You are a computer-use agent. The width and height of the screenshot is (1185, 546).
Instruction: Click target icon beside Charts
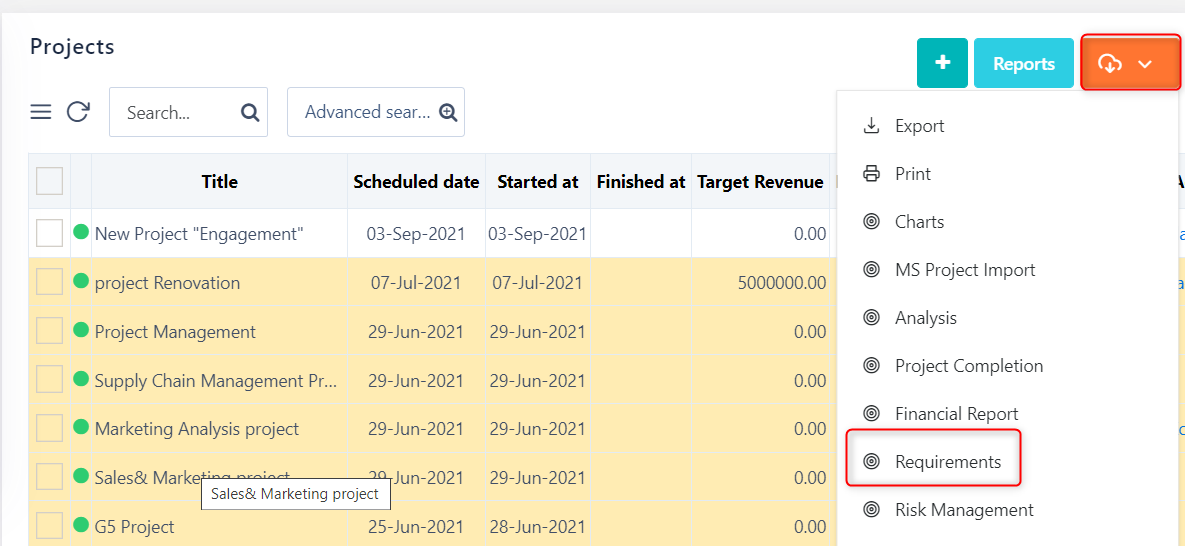point(871,222)
